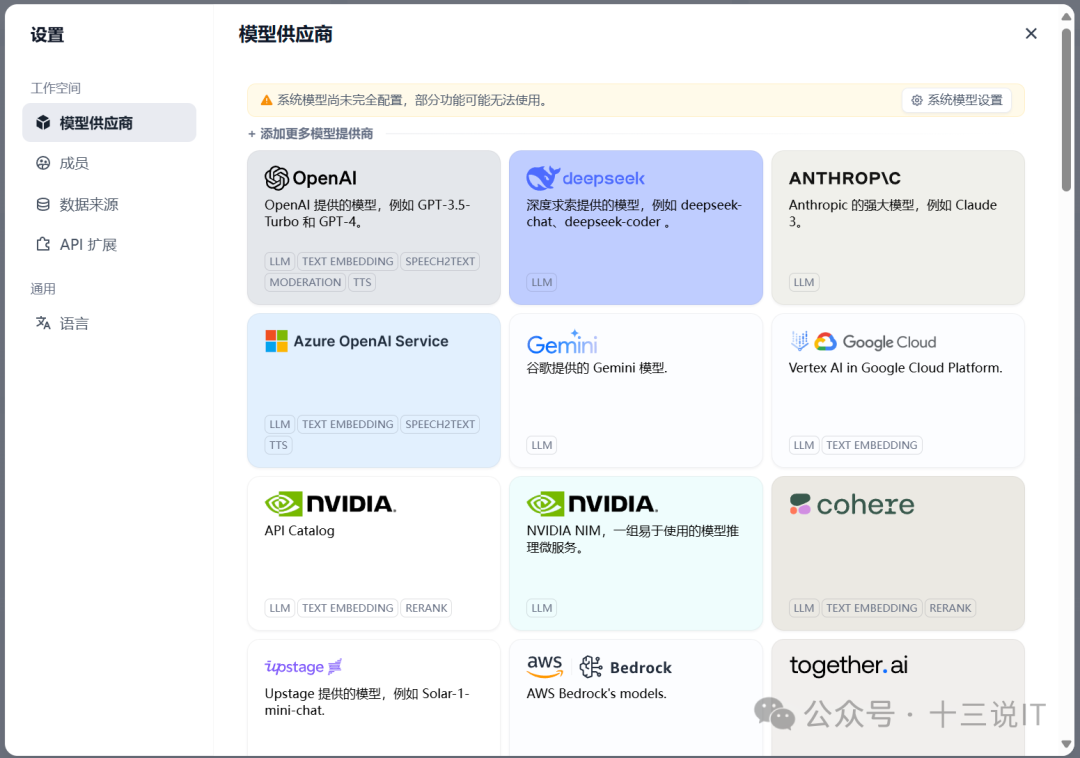Click the aws logo
The image size is (1080, 758).
coord(545,666)
